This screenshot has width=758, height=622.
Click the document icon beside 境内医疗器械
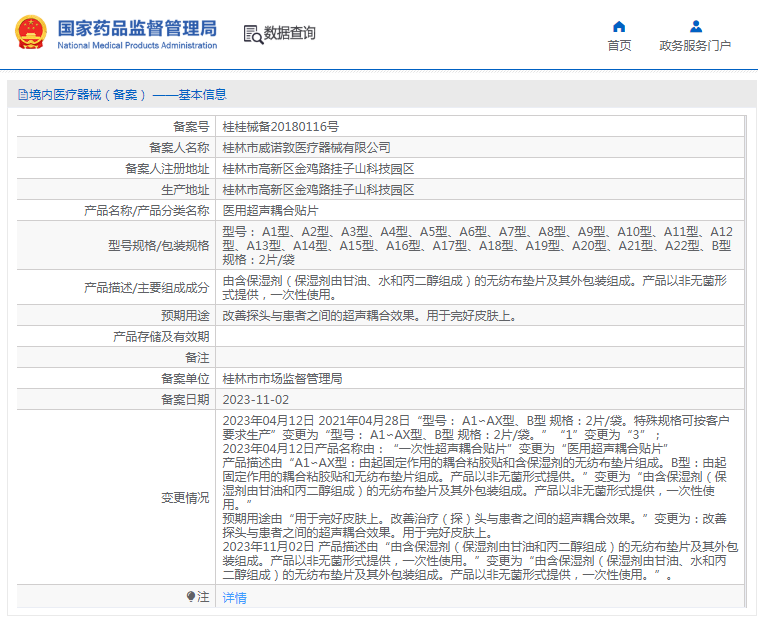23,95
